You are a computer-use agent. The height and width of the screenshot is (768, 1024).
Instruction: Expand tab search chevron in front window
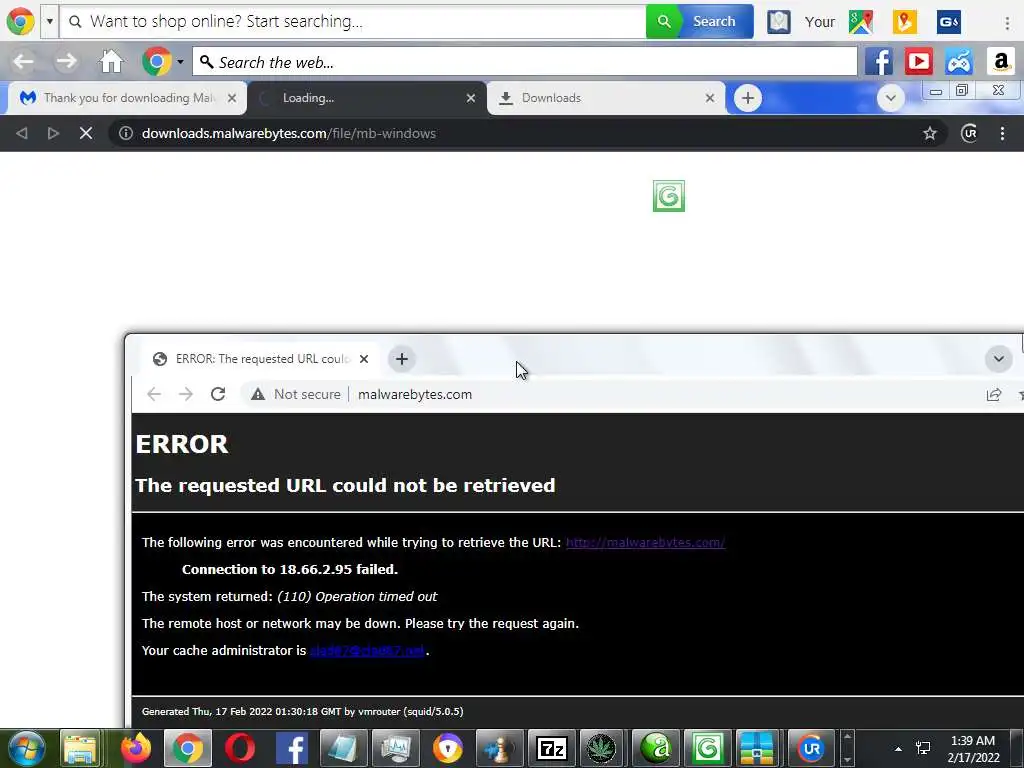[999, 359]
